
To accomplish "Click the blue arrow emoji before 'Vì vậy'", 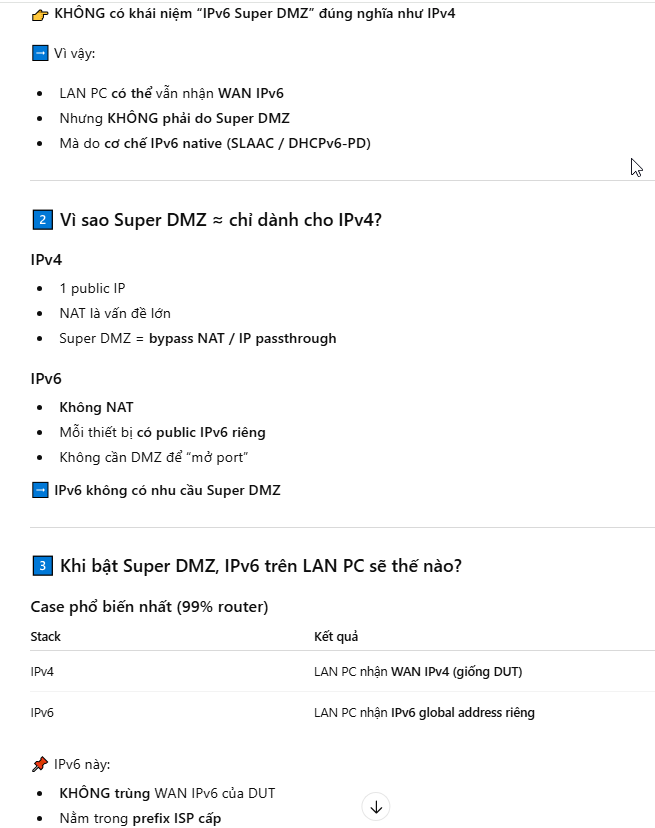I will click(40, 53).
